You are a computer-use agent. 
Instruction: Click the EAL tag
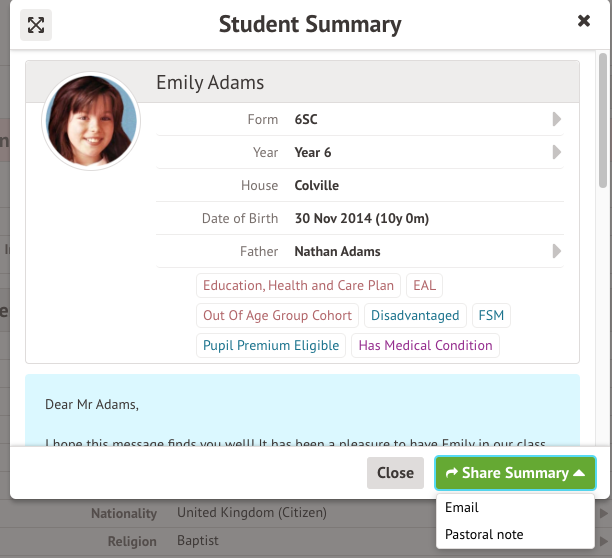click(x=425, y=285)
